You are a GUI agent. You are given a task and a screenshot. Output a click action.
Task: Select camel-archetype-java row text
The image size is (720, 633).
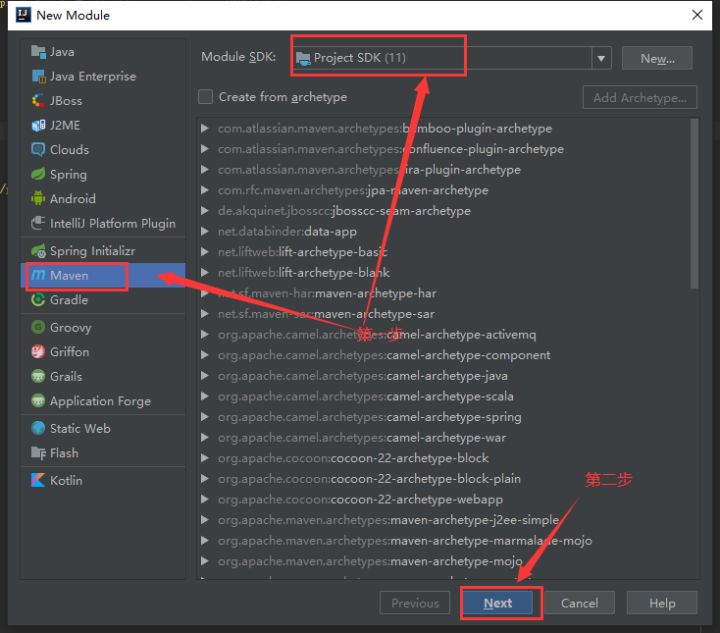pyautogui.click(x=363, y=375)
